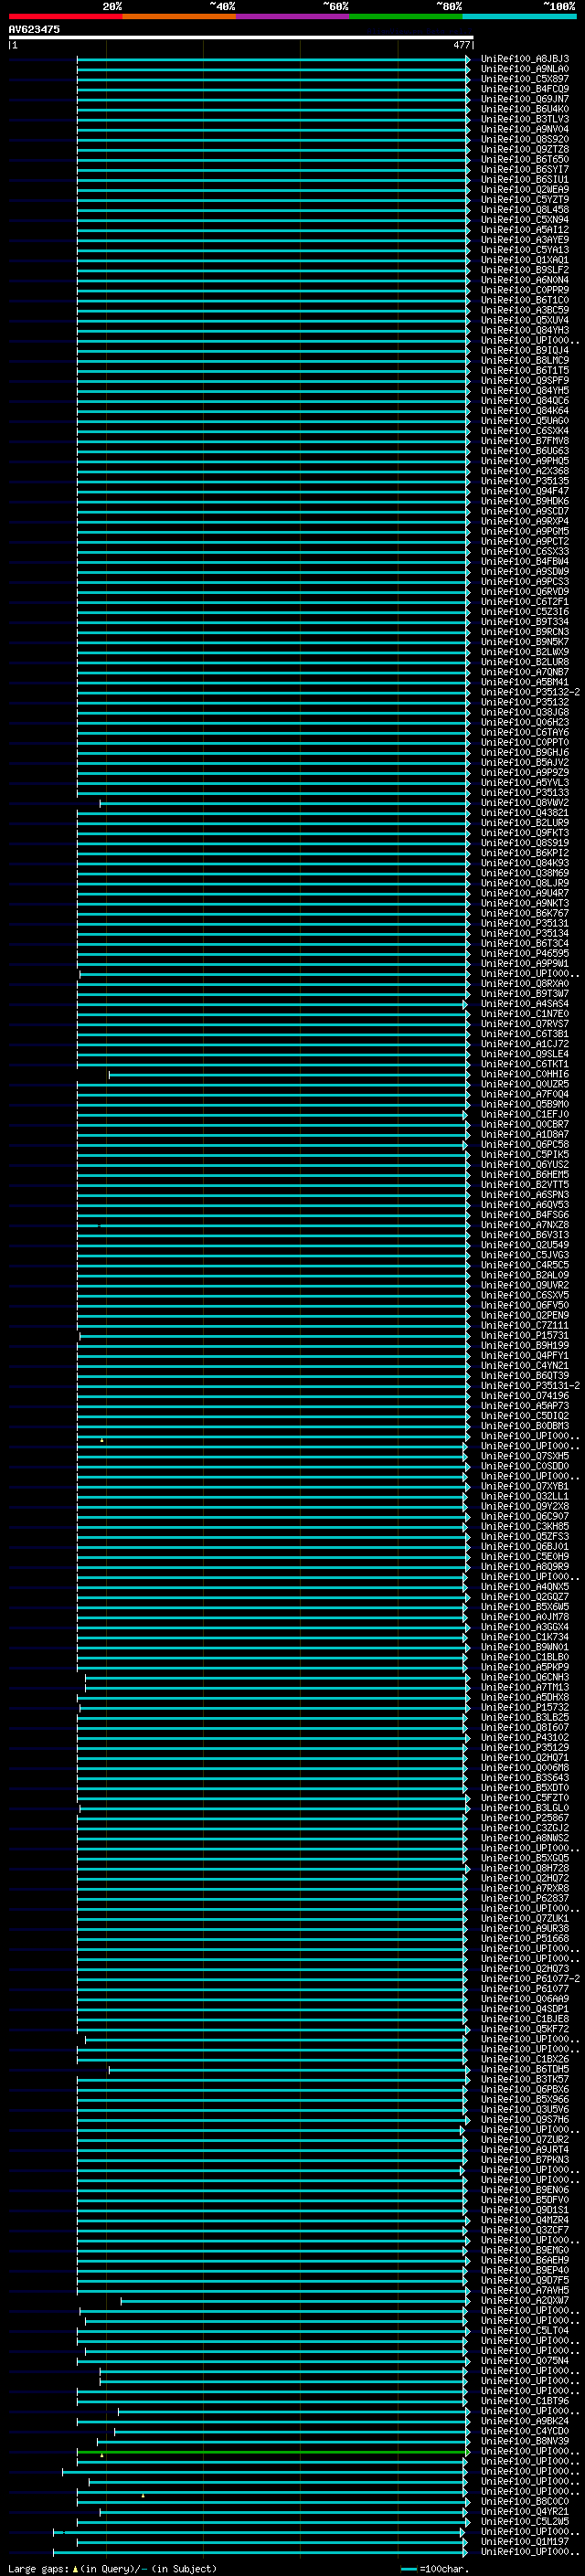
Task: Click the green ~80% legend segment
Action: coord(406,16)
